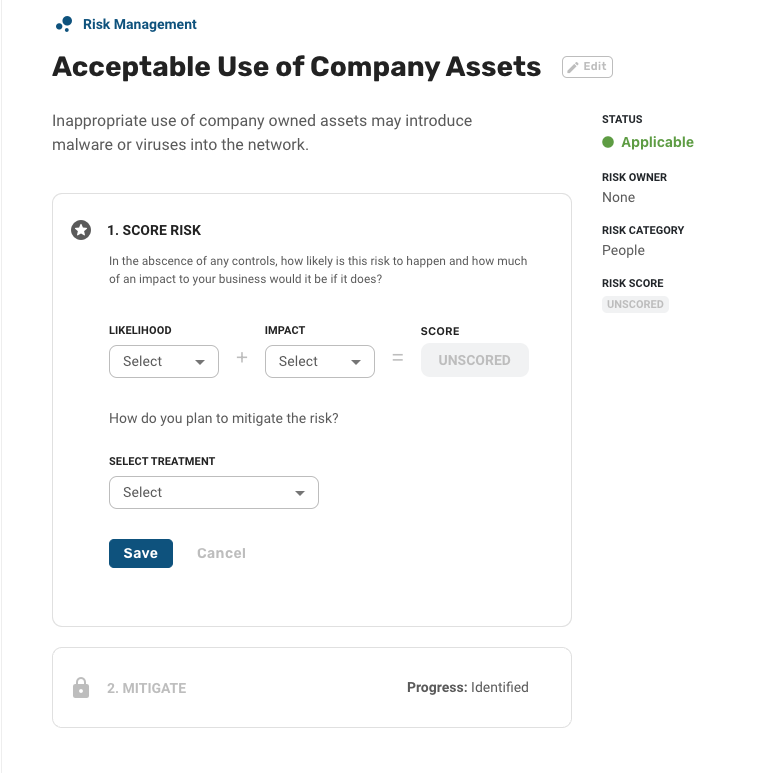Click the UNSCORED score box

(x=475, y=360)
